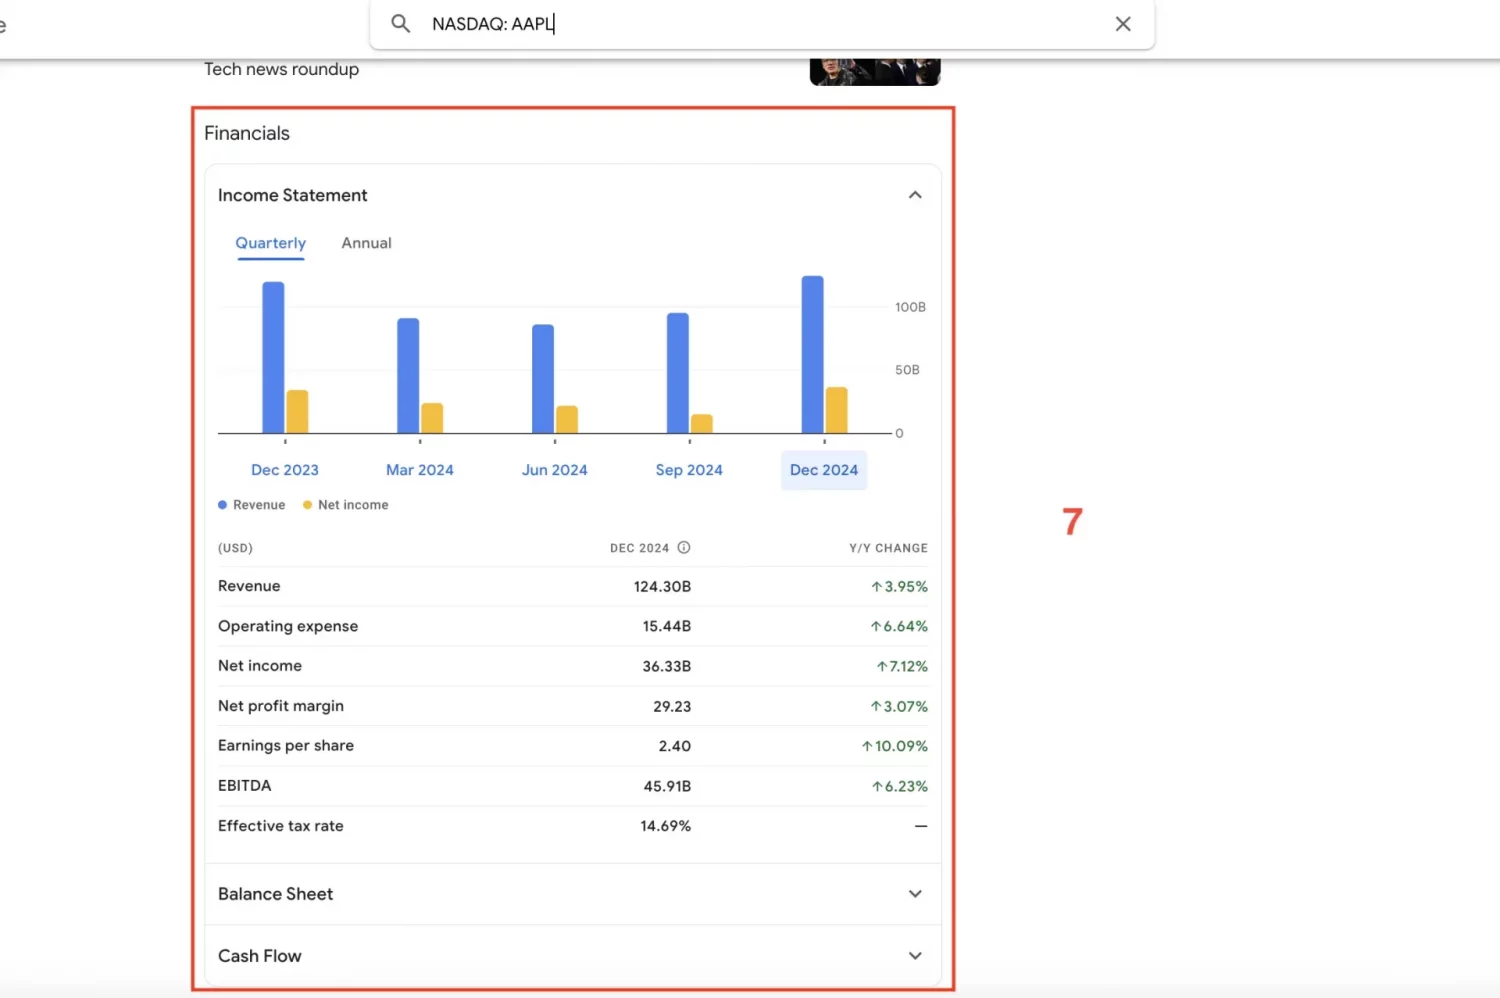Click the Mar 2024 revenue bar
The height and width of the screenshot is (998, 1500).
(408, 375)
